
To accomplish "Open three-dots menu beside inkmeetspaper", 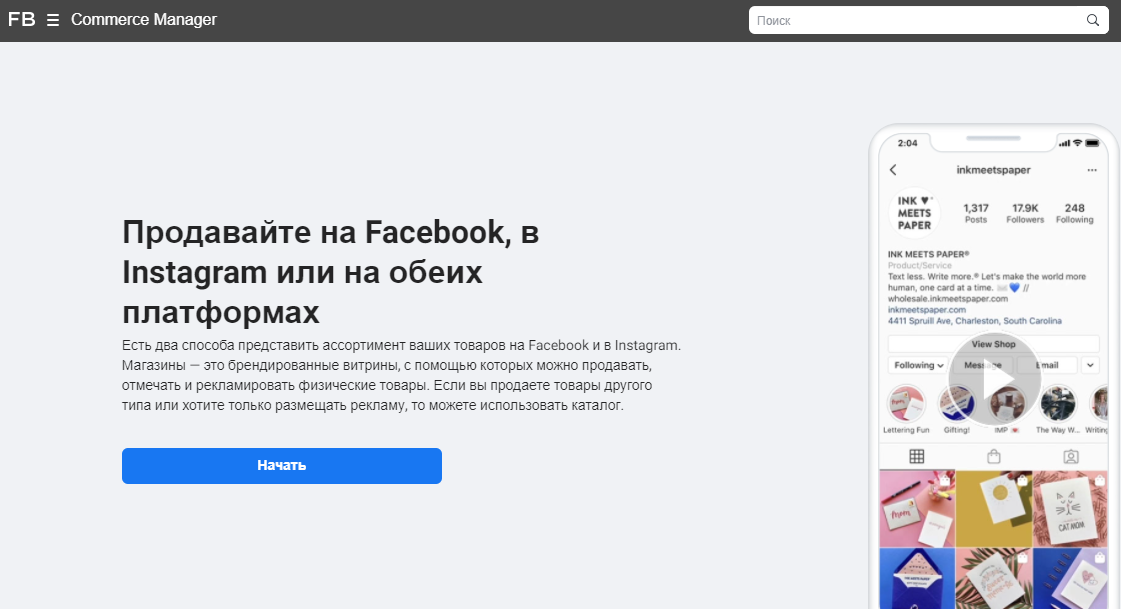I will [1092, 170].
